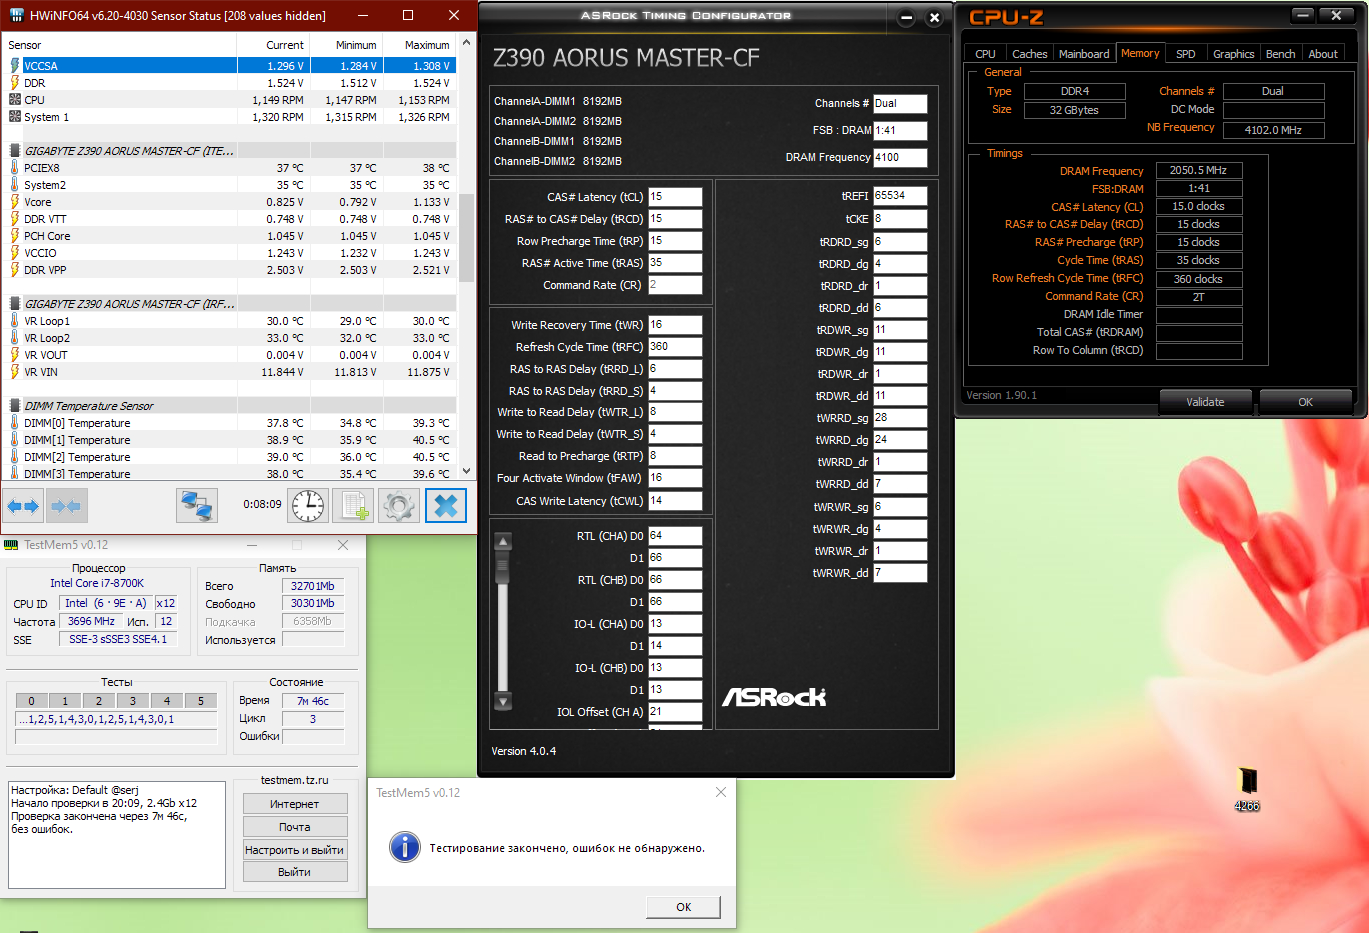Click the HWiNFO64 title bar application icon
This screenshot has height=933, width=1369.
tap(16, 15)
